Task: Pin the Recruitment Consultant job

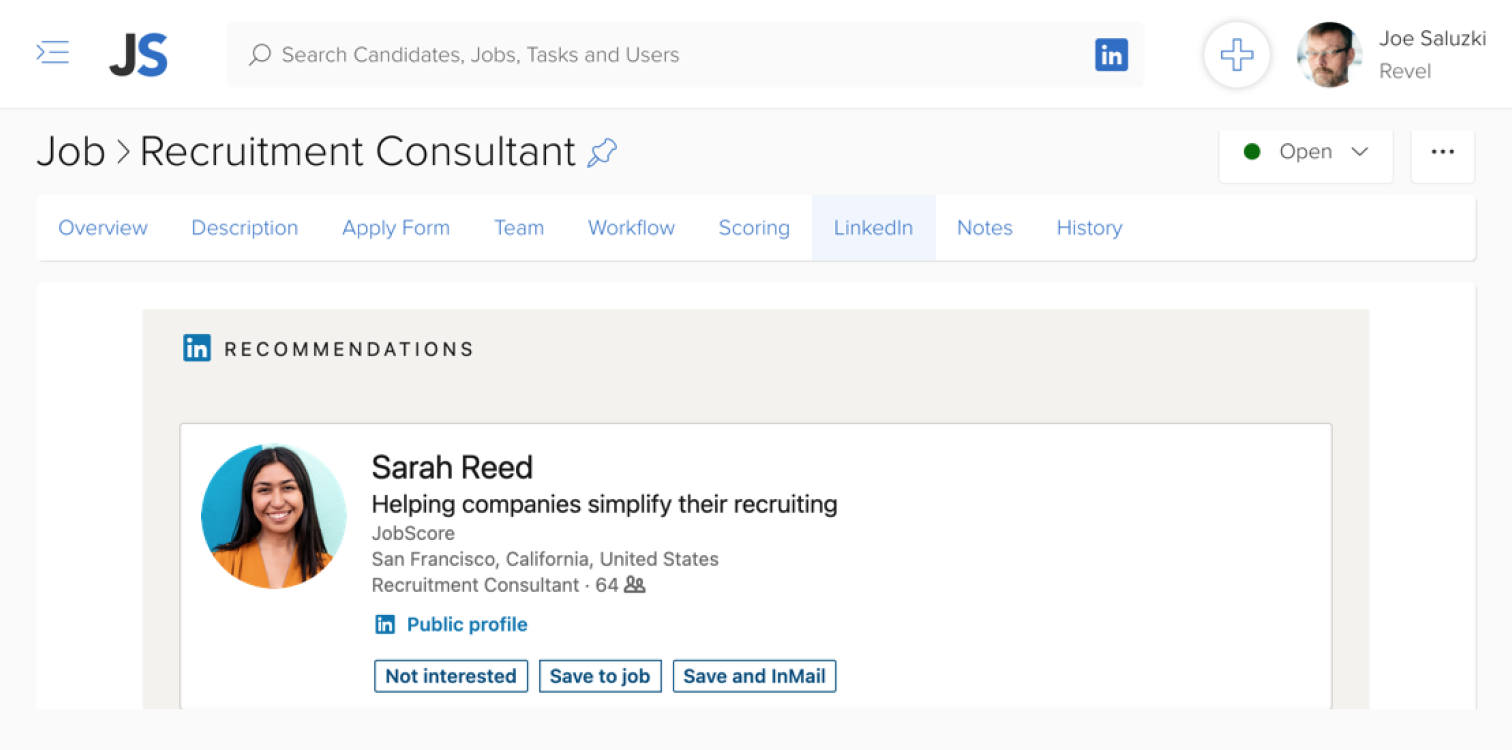Action: 602,152
